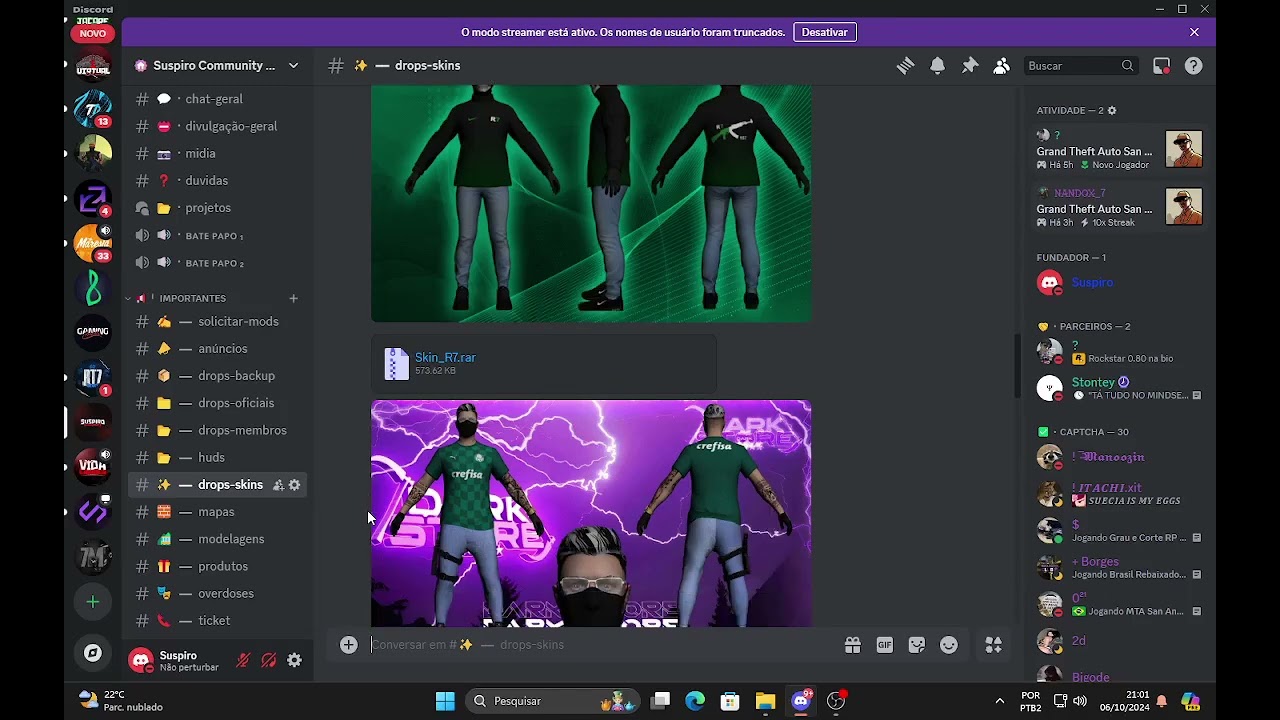Dismiss the streamer mode banner

pyautogui.click(x=1194, y=32)
